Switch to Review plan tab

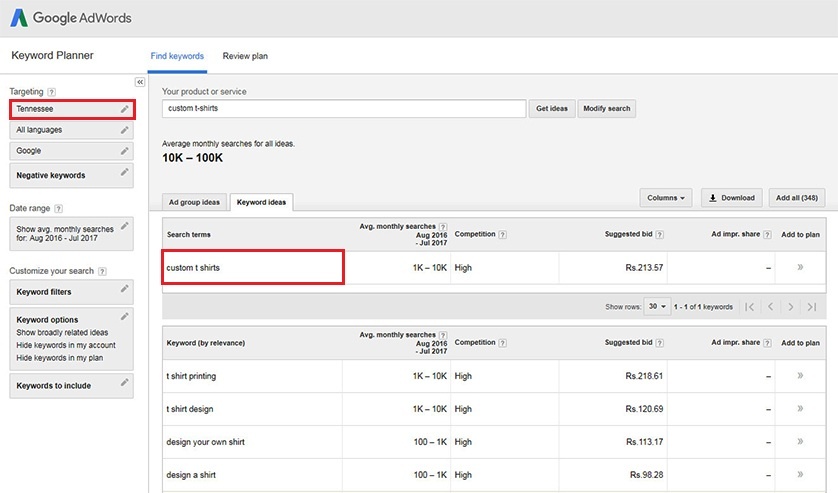click(x=245, y=56)
